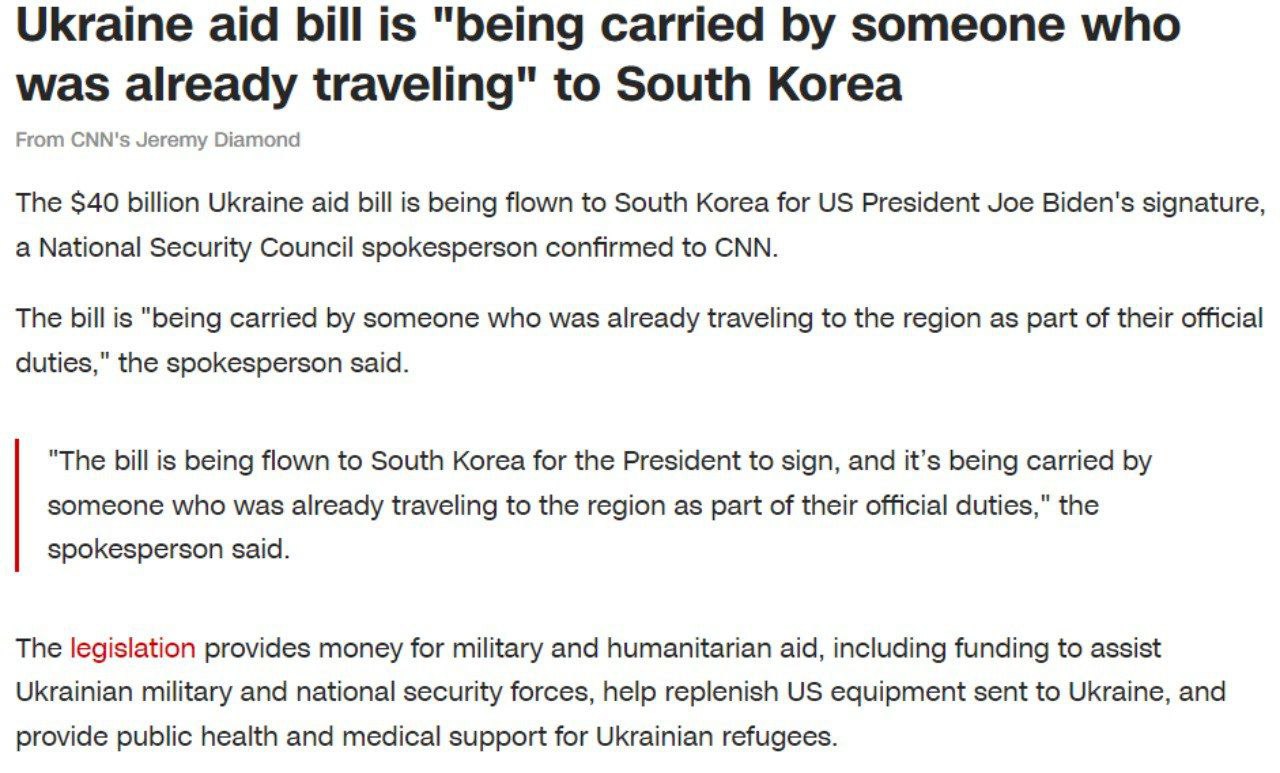Screen dimensions: 1280x773
Task: Click the article headline about Ukraine aid bill
Action: click(598, 54)
